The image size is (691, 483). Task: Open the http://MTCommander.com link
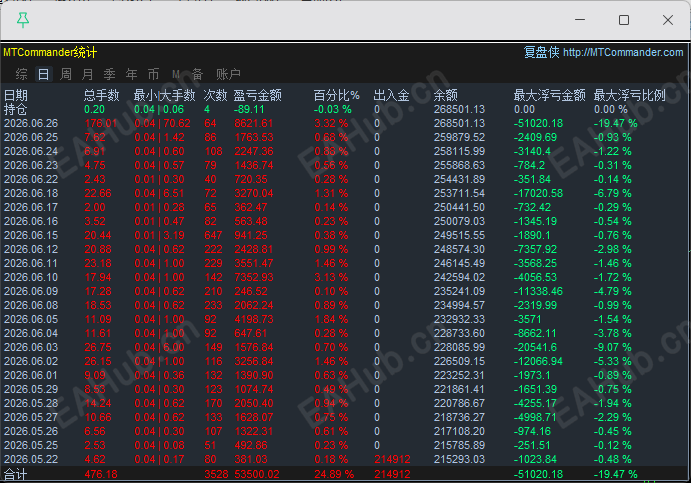tap(623, 52)
